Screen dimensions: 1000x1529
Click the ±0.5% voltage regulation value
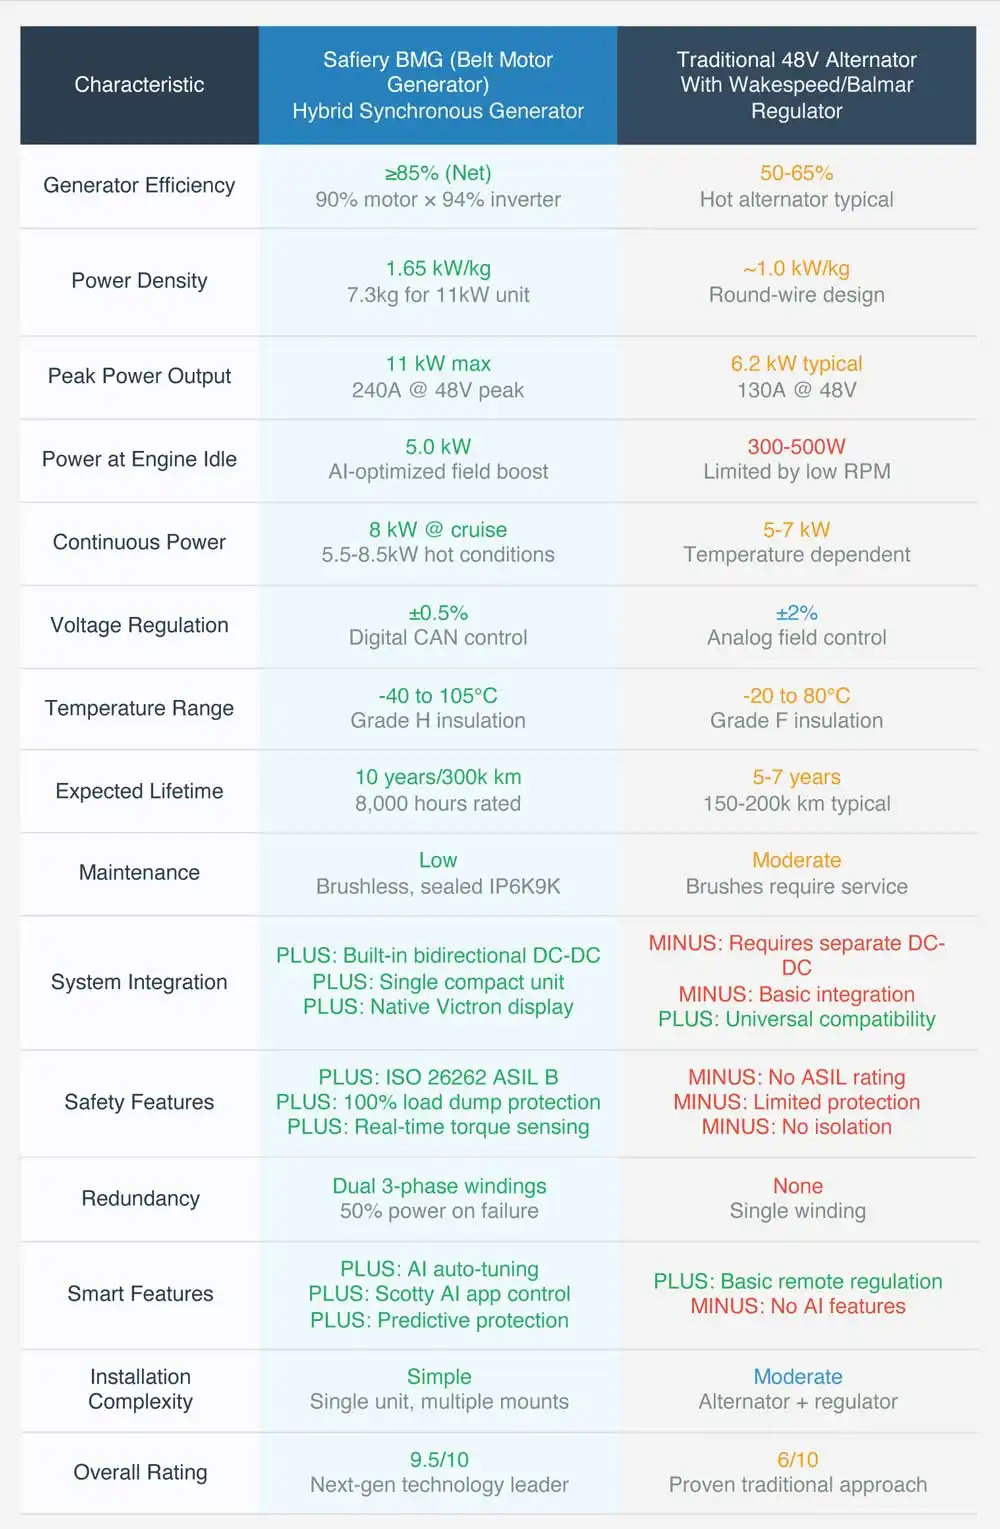(x=438, y=612)
